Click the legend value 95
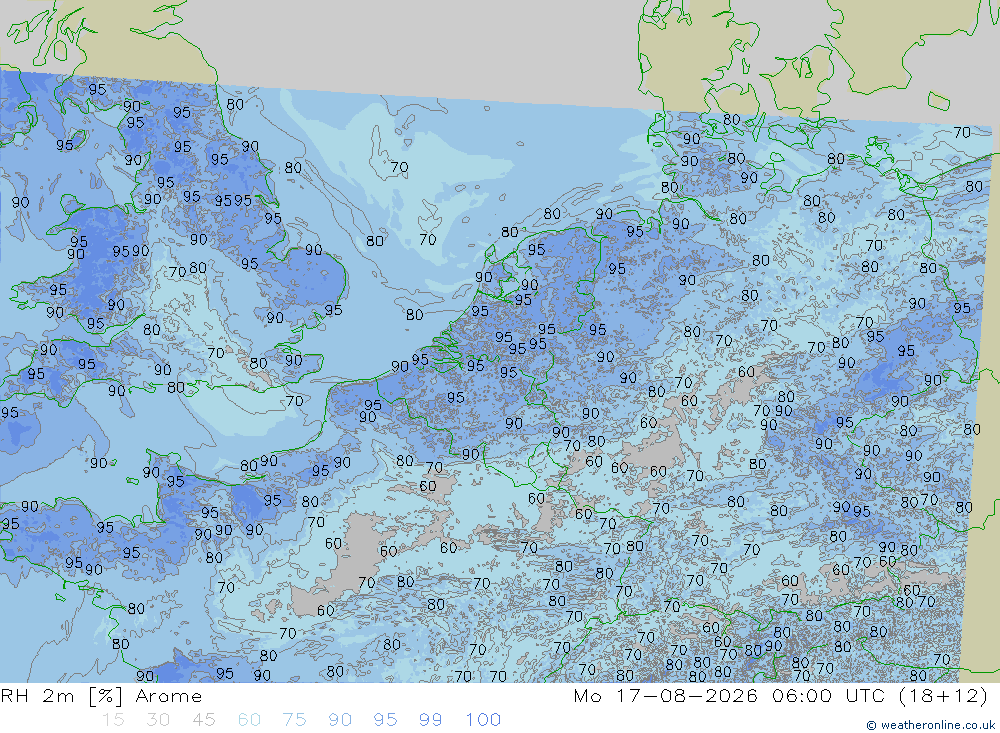 point(385,720)
